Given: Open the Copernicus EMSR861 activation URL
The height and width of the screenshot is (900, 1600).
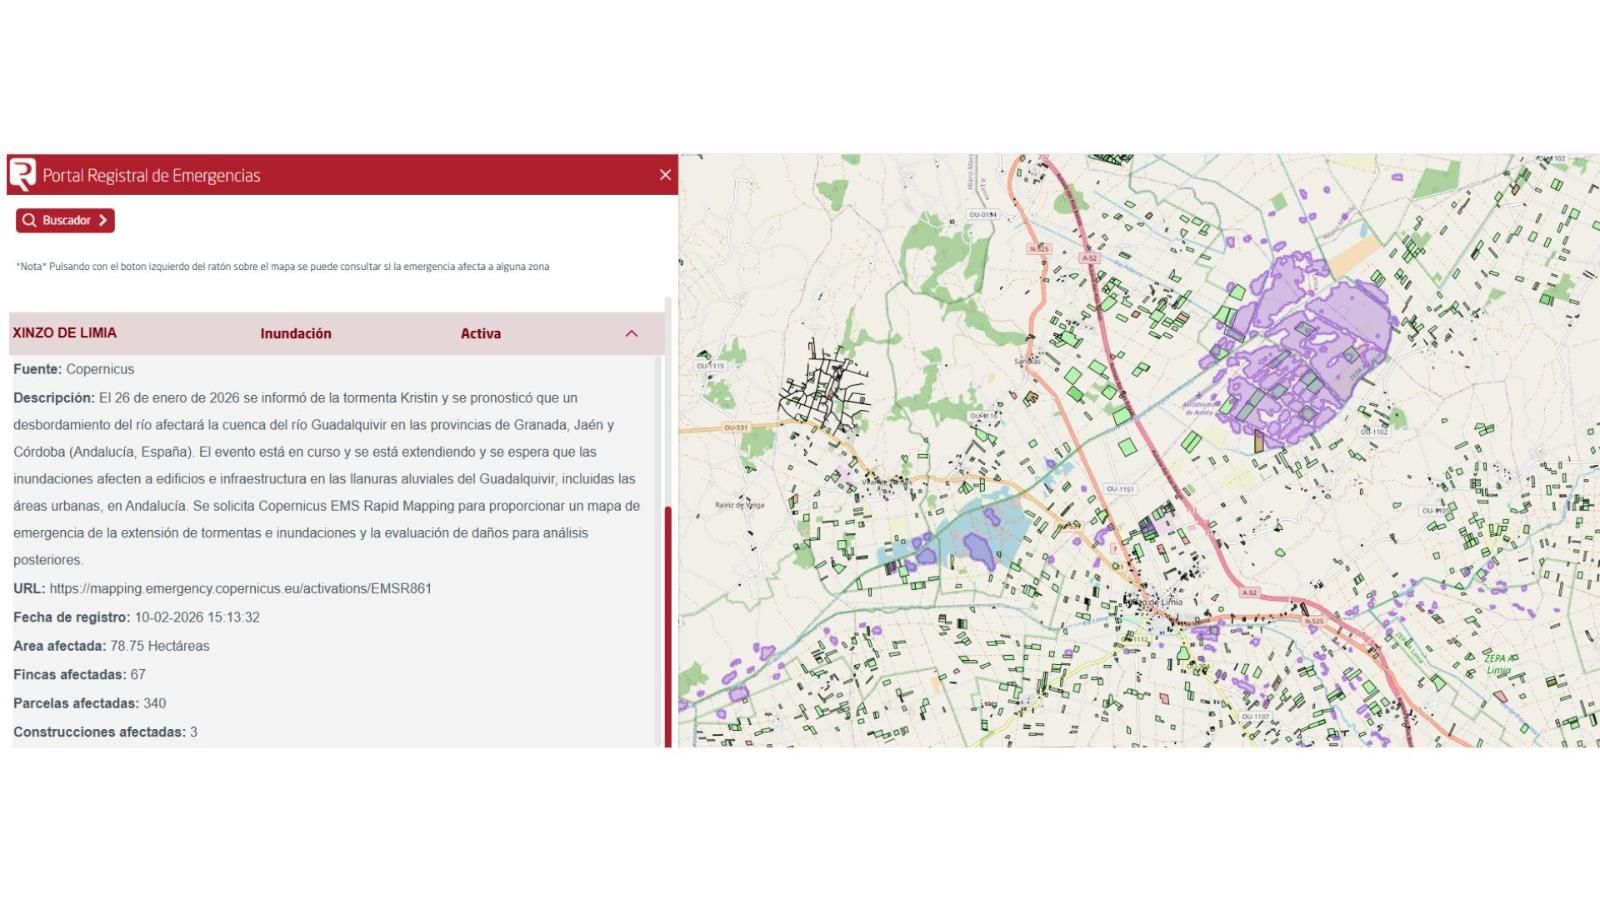Looking at the screenshot, I should (240, 588).
